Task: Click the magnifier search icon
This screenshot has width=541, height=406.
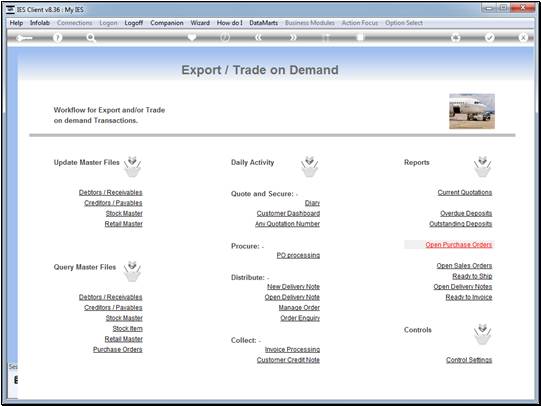Action: (91, 38)
